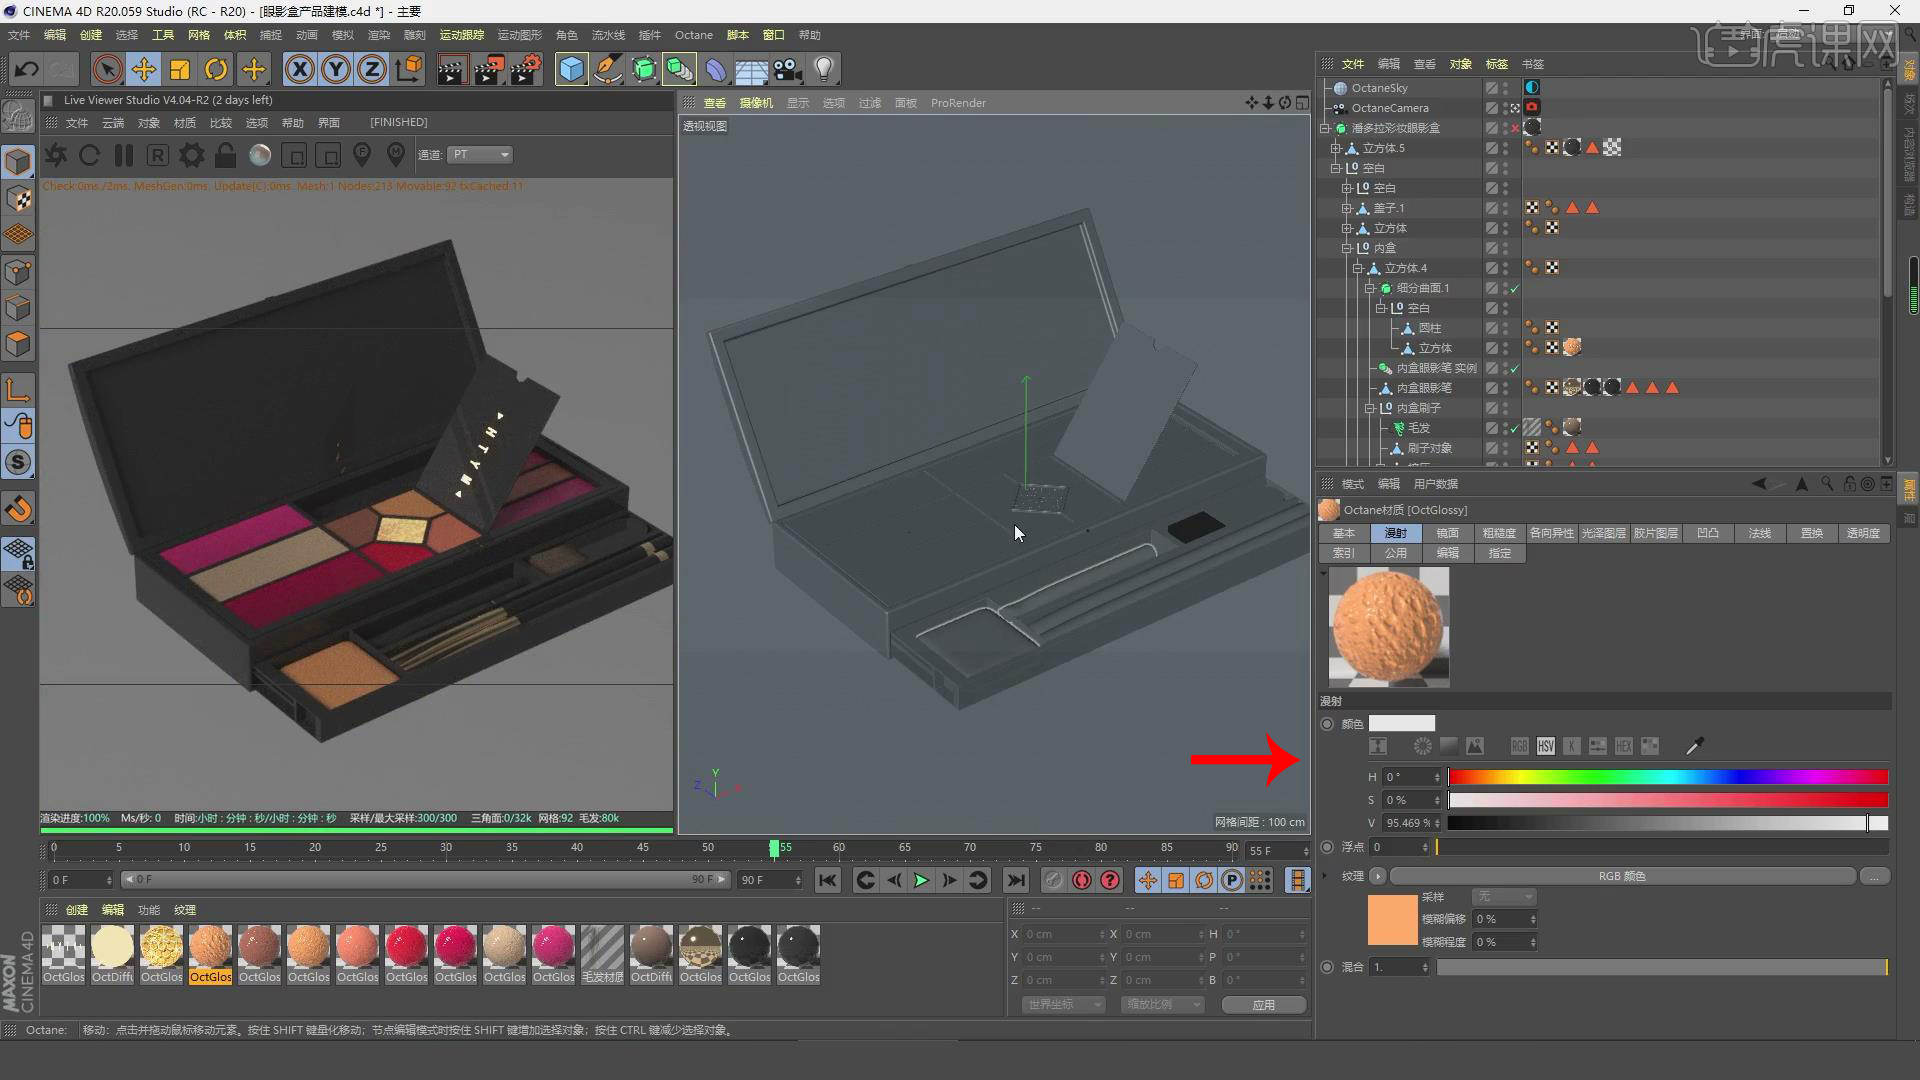Collapse the 内盒 tree item
This screenshot has height=1080, width=1920.
click(1347, 247)
